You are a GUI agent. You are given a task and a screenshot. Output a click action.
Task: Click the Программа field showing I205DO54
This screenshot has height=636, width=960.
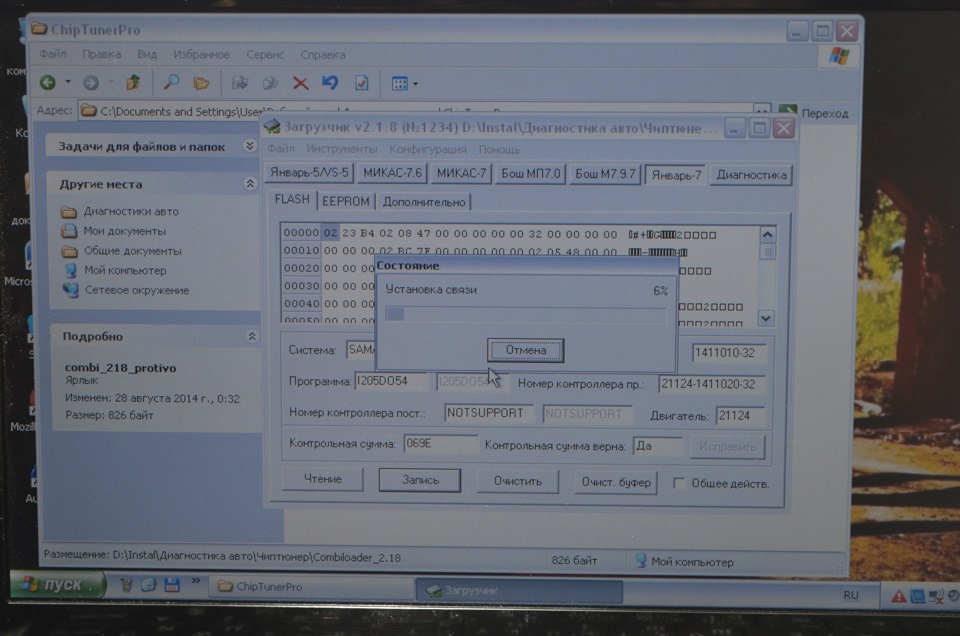pyautogui.click(x=391, y=381)
